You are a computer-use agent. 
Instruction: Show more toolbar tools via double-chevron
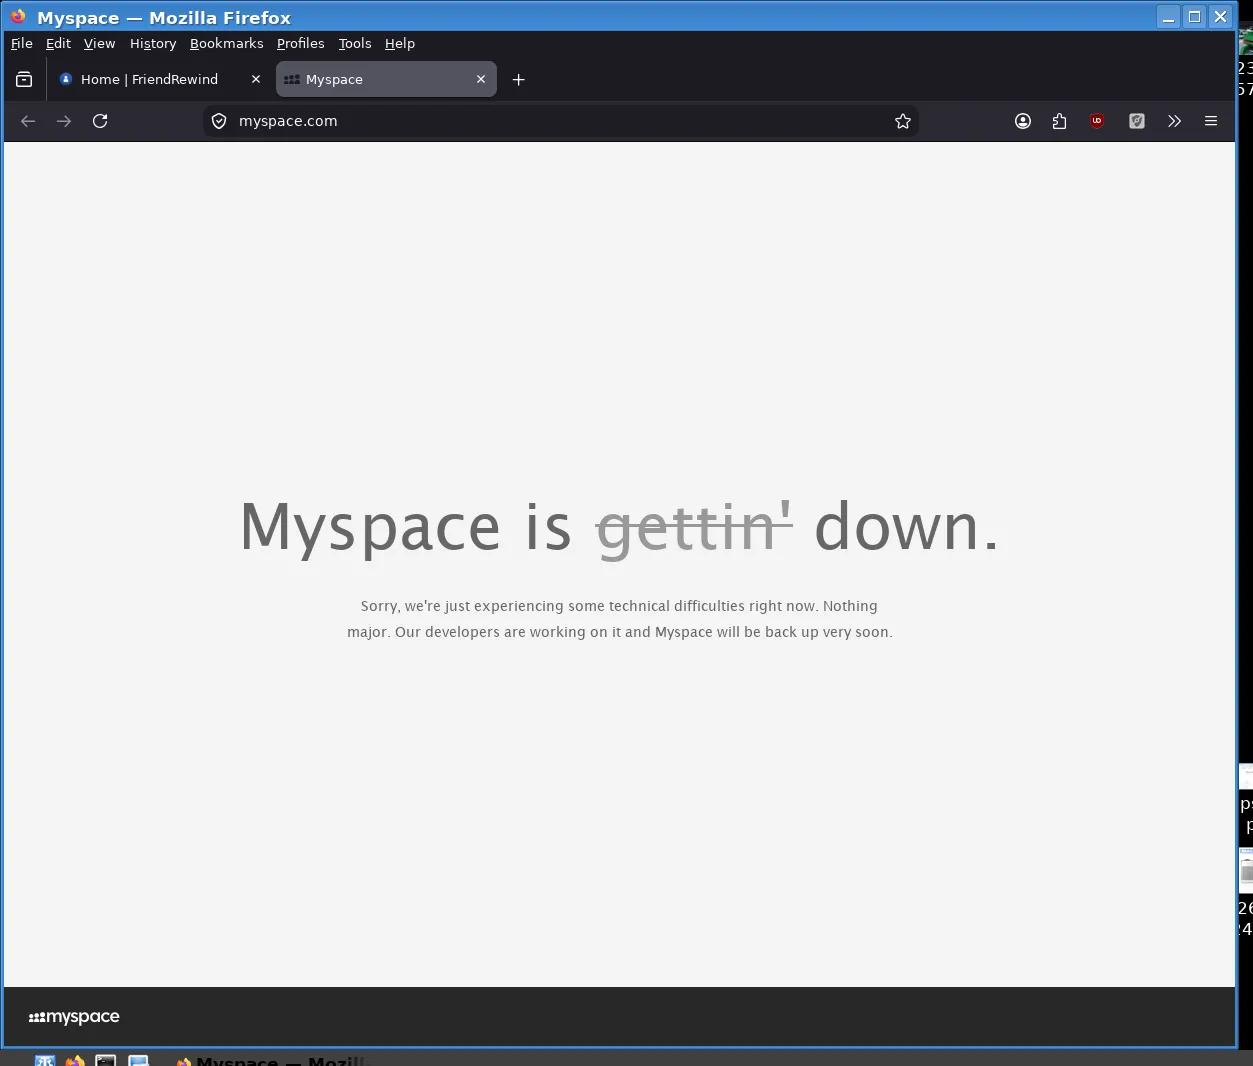tap(1174, 121)
